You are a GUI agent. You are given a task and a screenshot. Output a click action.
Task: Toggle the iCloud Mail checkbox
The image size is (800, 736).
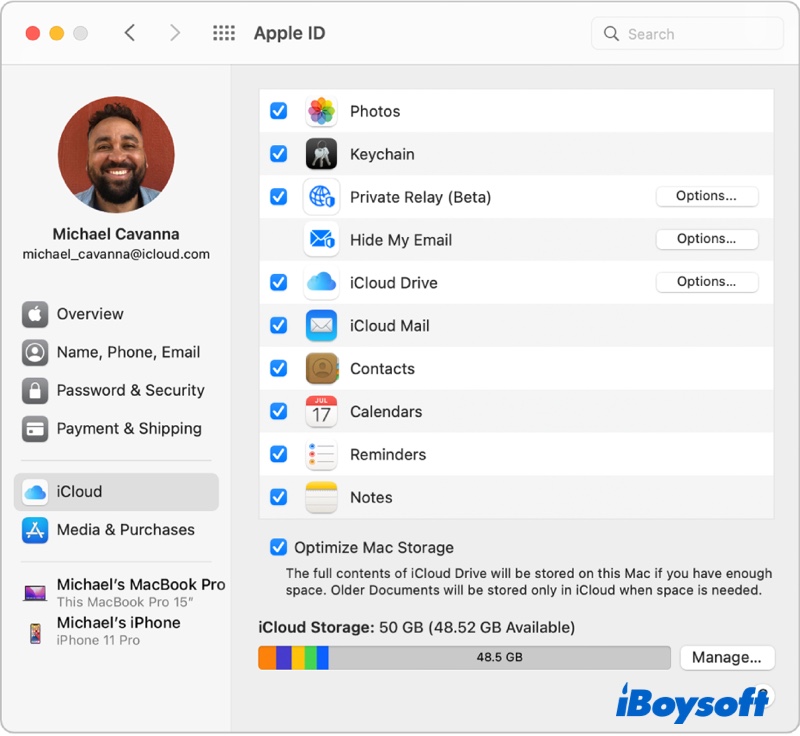pyautogui.click(x=279, y=325)
